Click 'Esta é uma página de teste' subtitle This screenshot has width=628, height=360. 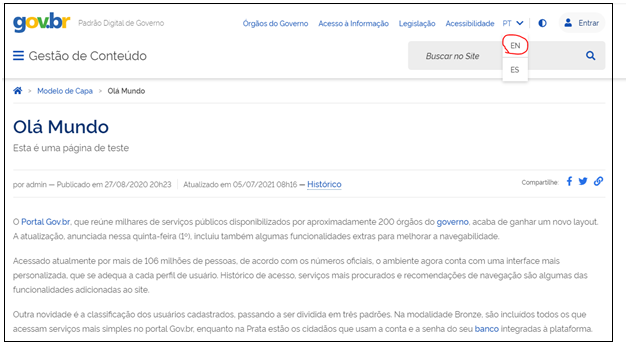coord(71,148)
